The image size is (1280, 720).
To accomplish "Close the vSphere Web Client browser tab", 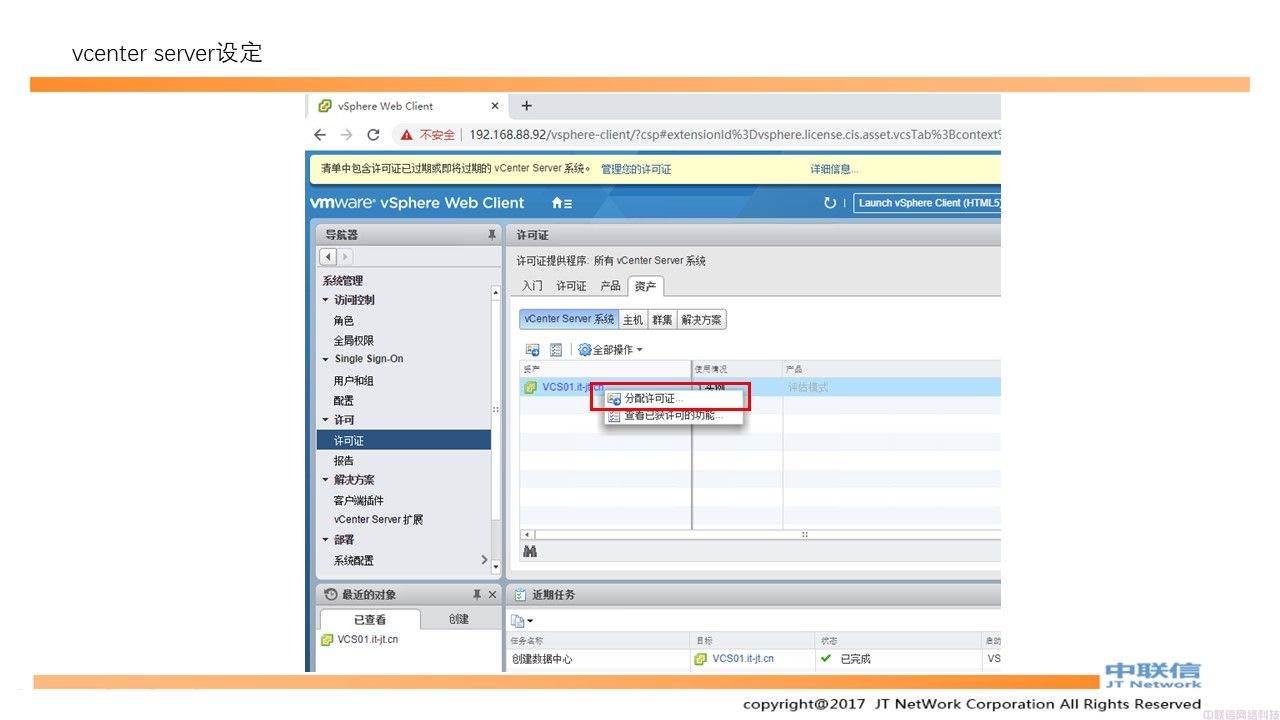I will click(494, 106).
